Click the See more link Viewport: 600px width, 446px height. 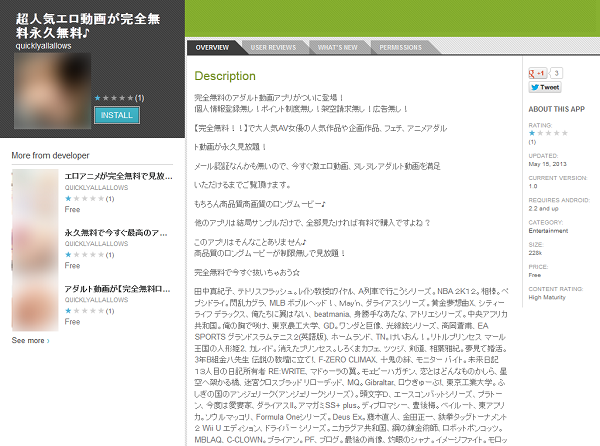[x=28, y=340]
